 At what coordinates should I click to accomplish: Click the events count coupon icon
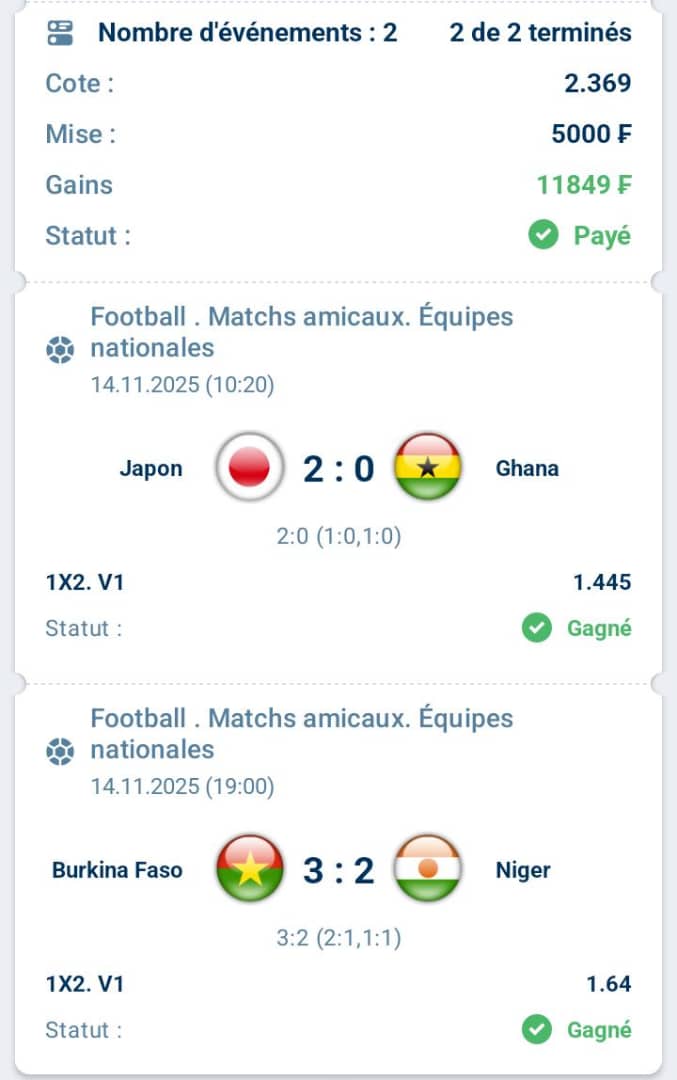60,33
